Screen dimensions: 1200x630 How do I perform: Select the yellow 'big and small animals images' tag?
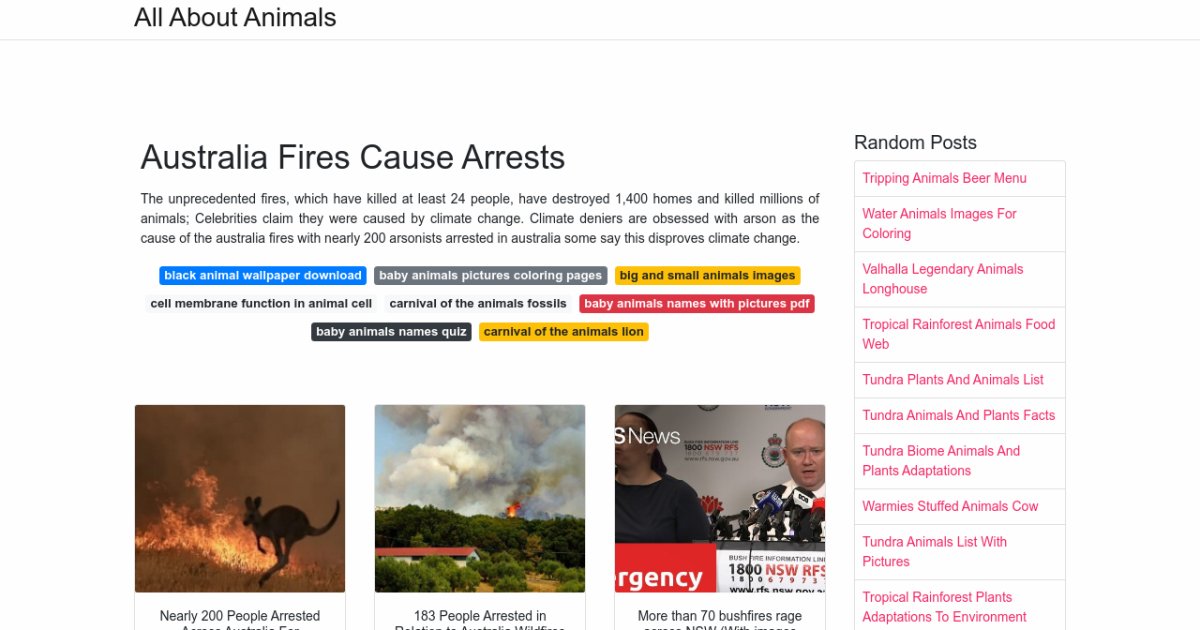click(708, 276)
